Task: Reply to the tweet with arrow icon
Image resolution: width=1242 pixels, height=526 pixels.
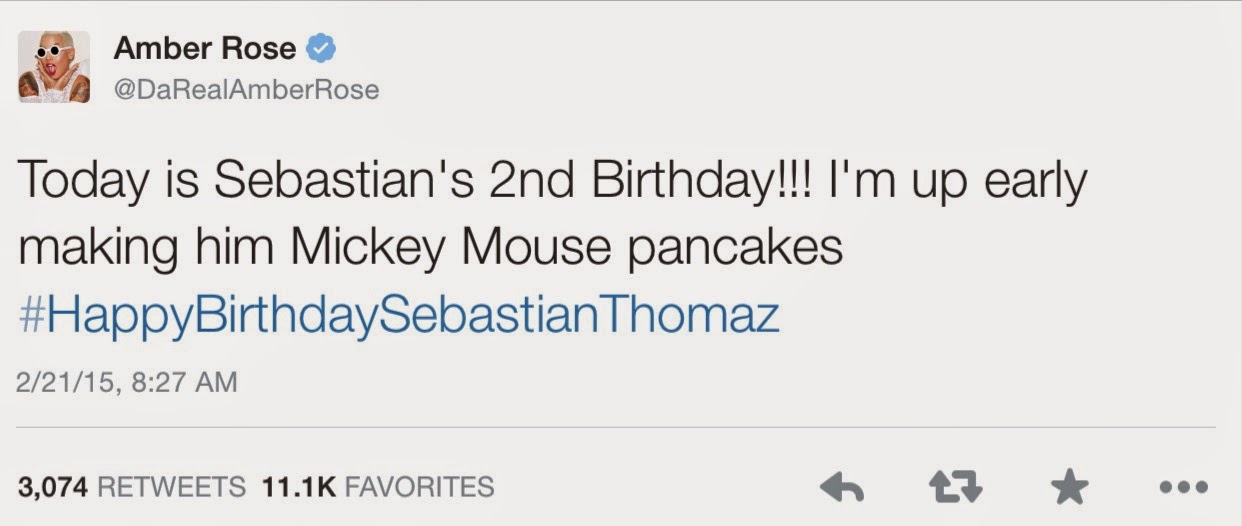Action: pos(841,488)
